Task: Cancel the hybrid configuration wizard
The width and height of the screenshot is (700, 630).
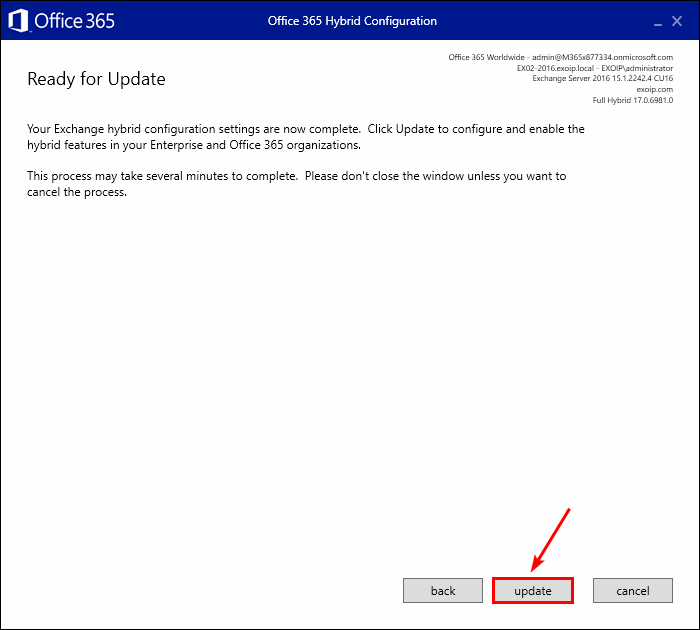Action: [633, 591]
